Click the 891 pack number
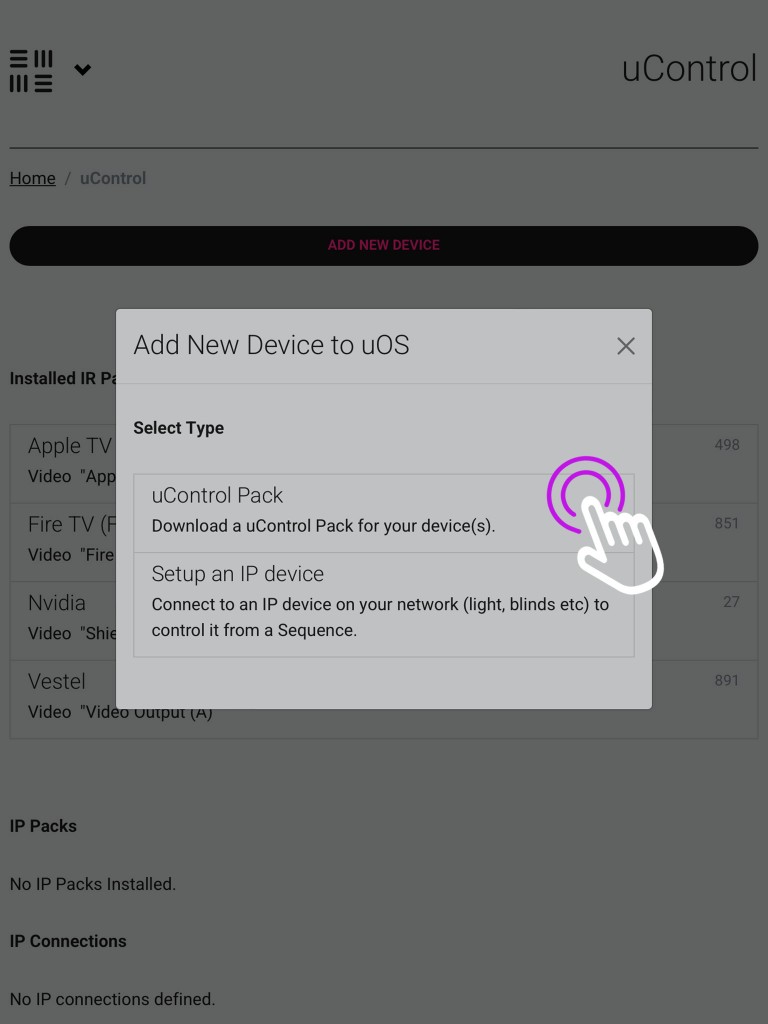768x1024 pixels. pos(727,680)
